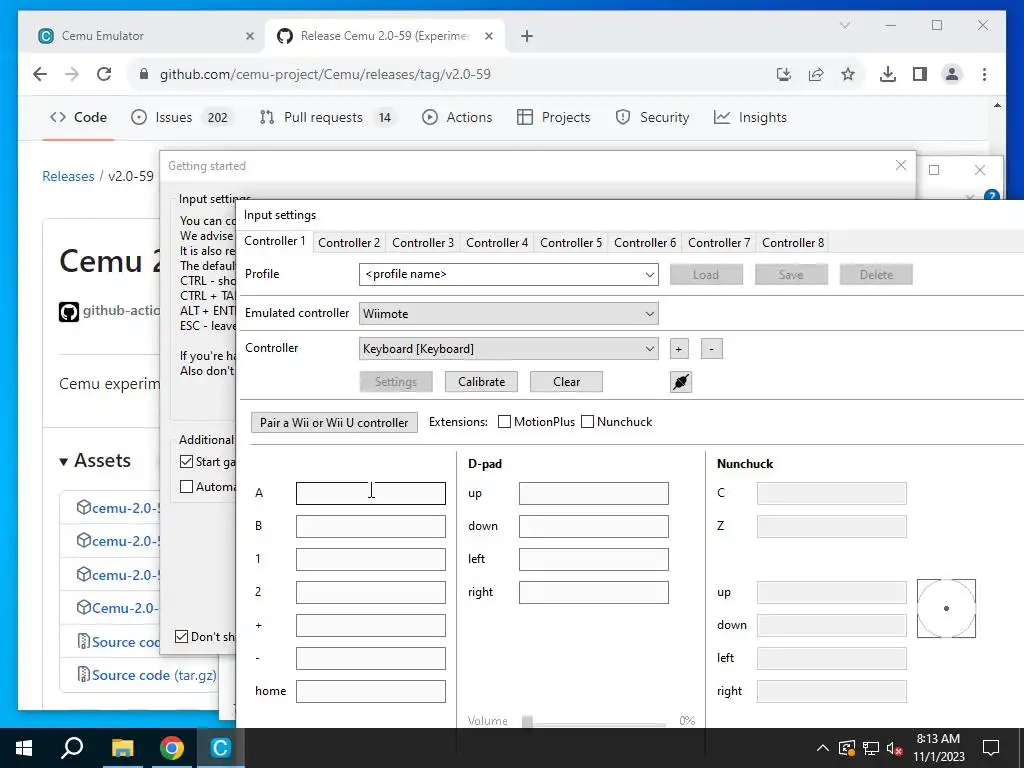Image resolution: width=1024 pixels, height=768 pixels.
Task: Open Chrome three-dot menu
Action: [984, 74]
